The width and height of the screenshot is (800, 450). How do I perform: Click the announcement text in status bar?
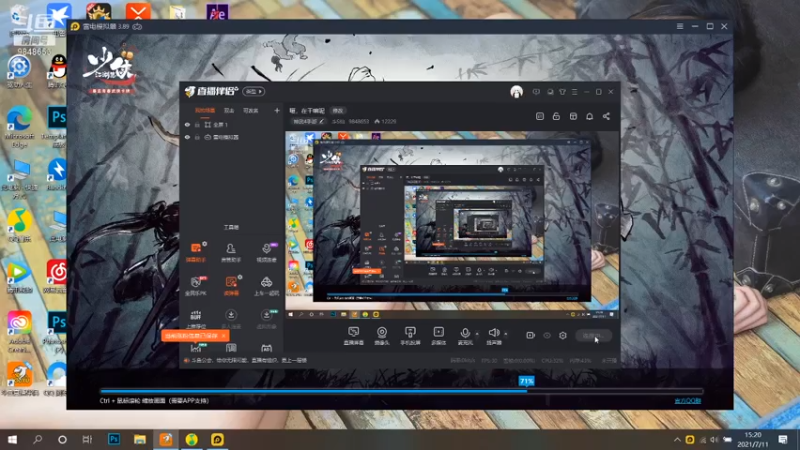pyautogui.click(x=248, y=360)
